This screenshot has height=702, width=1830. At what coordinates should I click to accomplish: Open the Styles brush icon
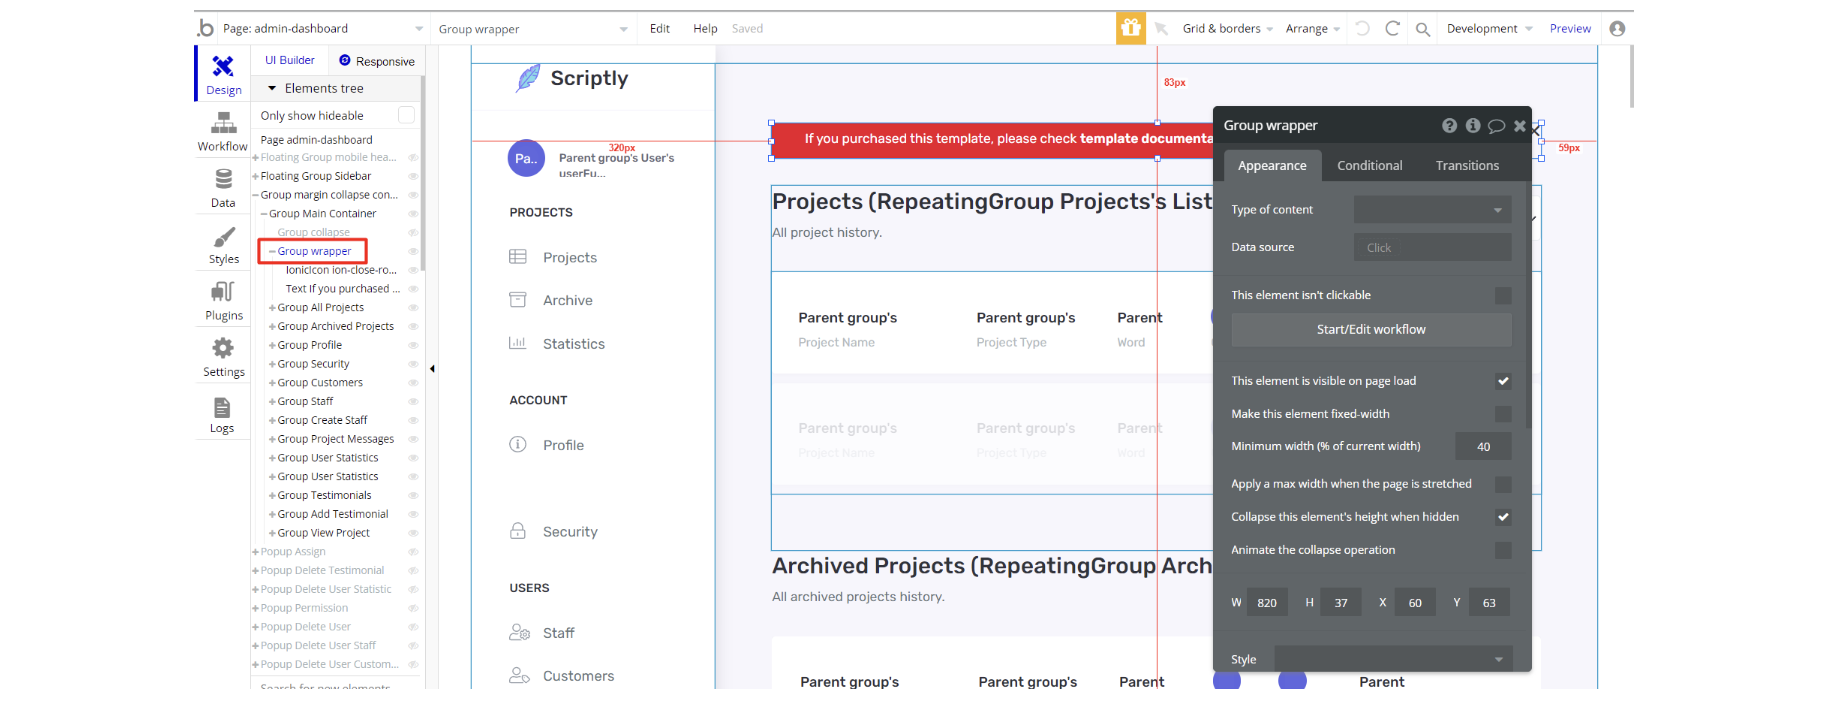[x=223, y=237]
